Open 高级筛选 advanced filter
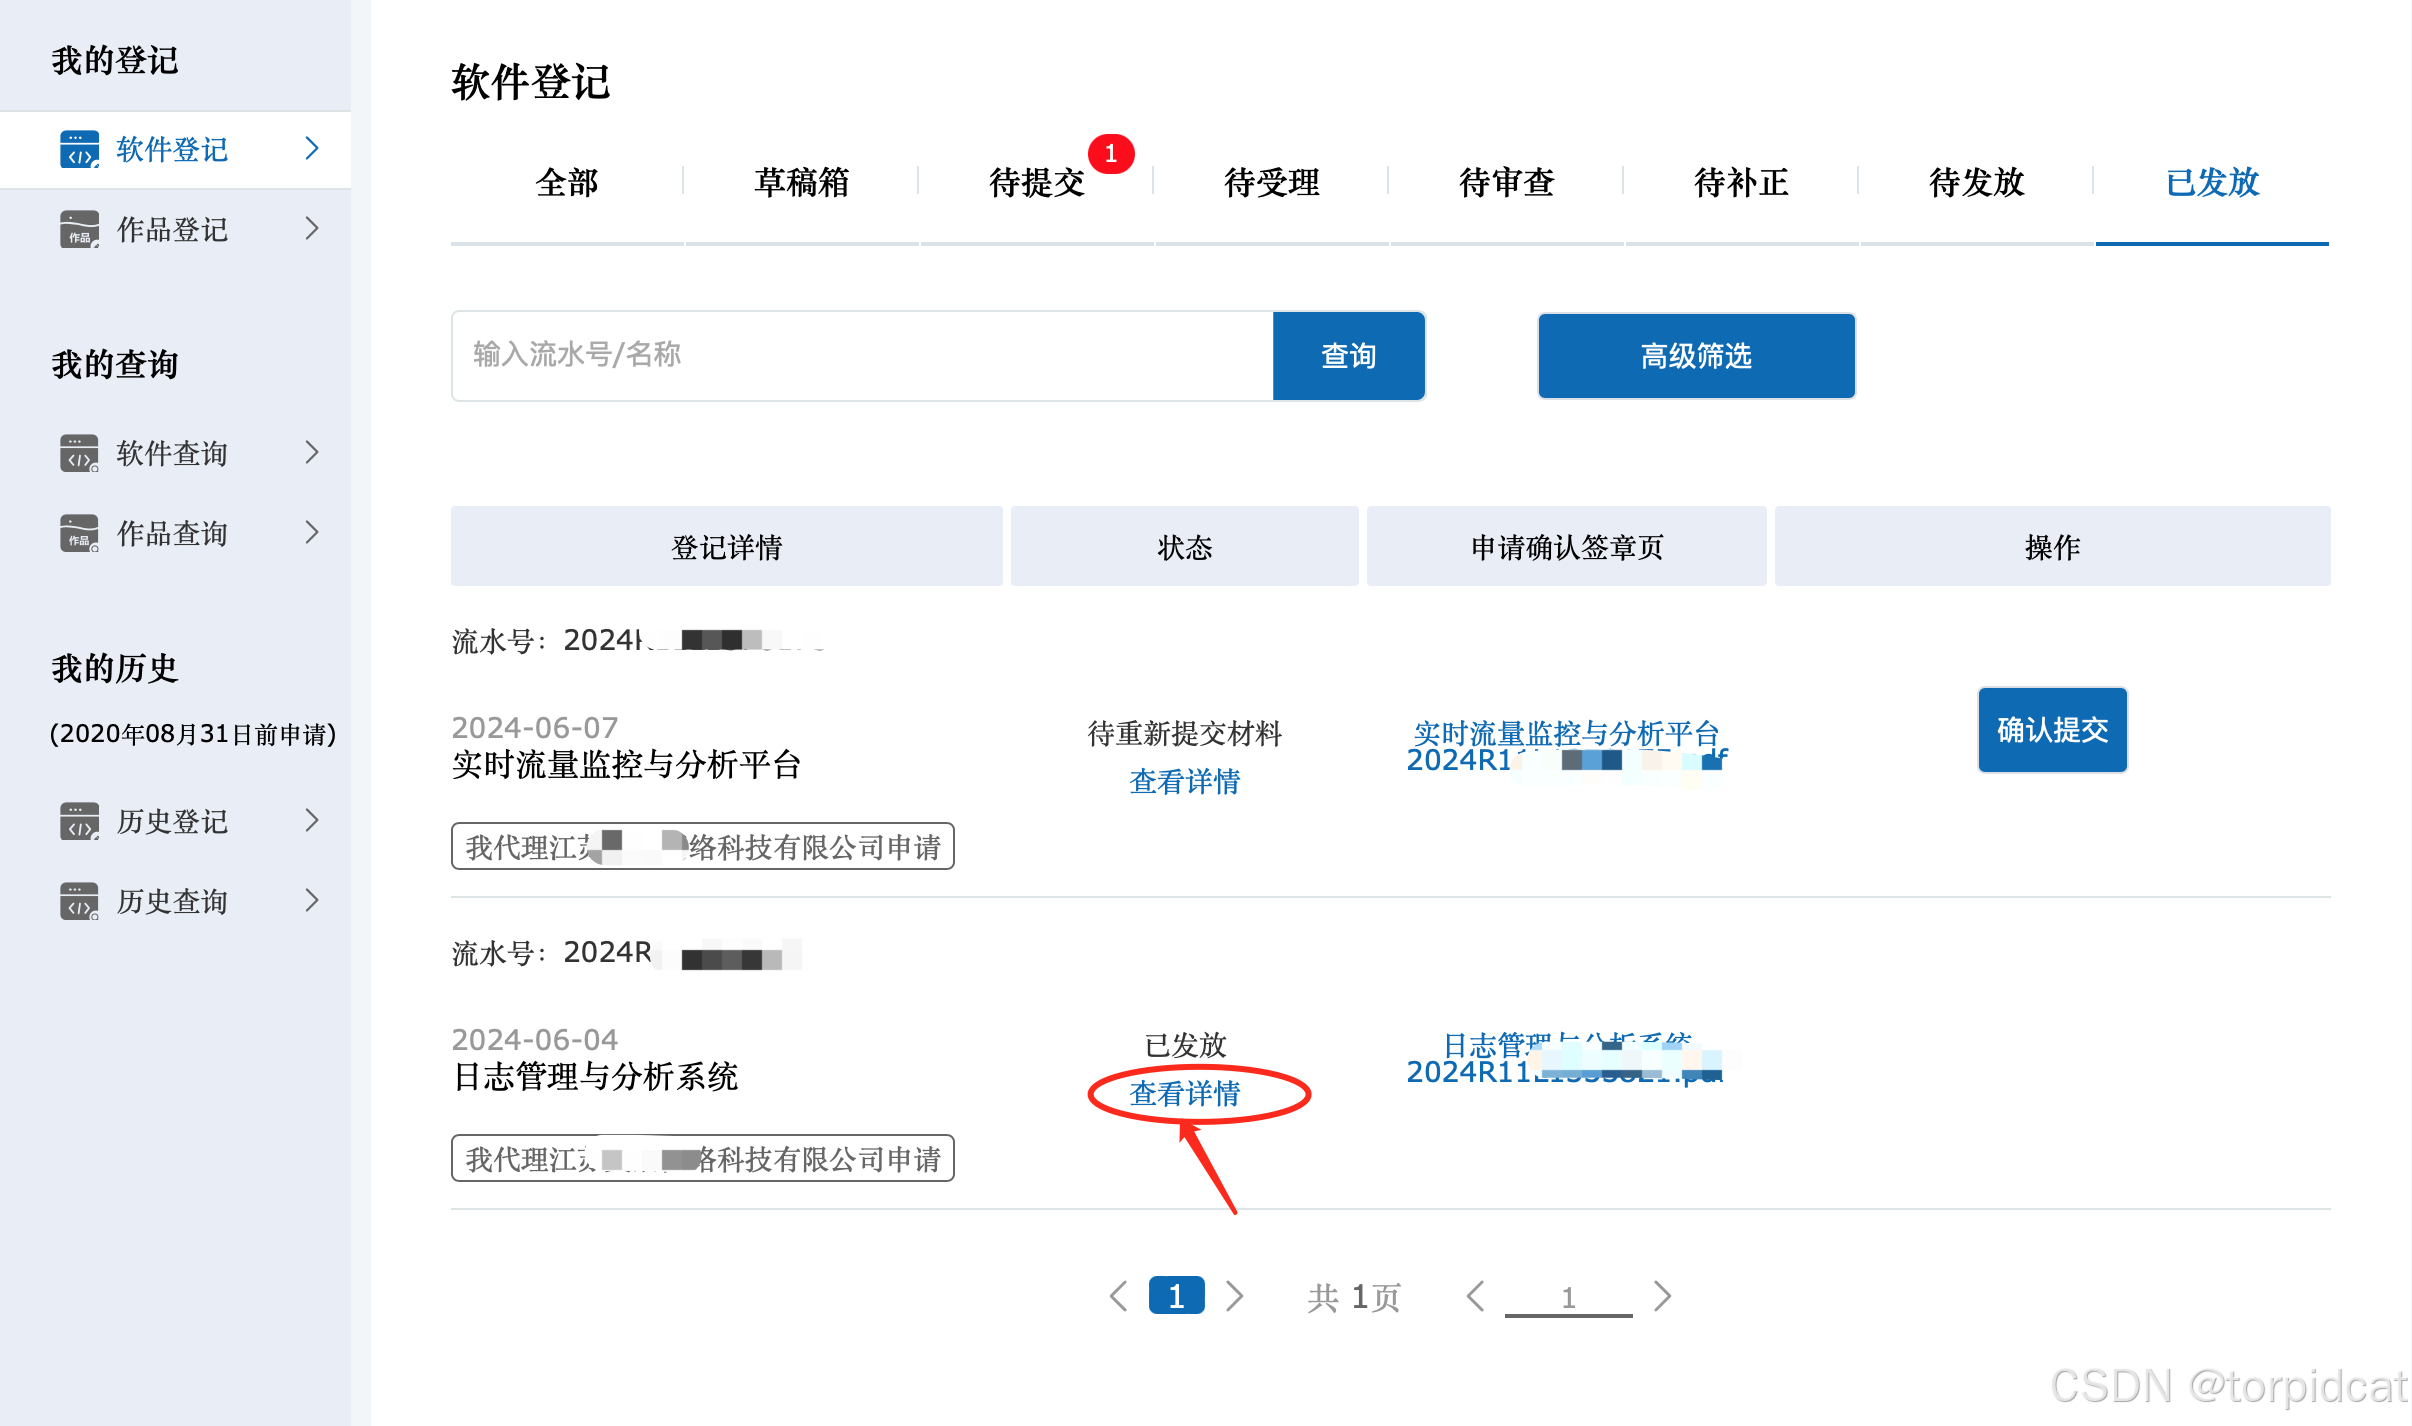Image resolution: width=2412 pixels, height=1426 pixels. pyautogui.click(x=1696, y=356)
